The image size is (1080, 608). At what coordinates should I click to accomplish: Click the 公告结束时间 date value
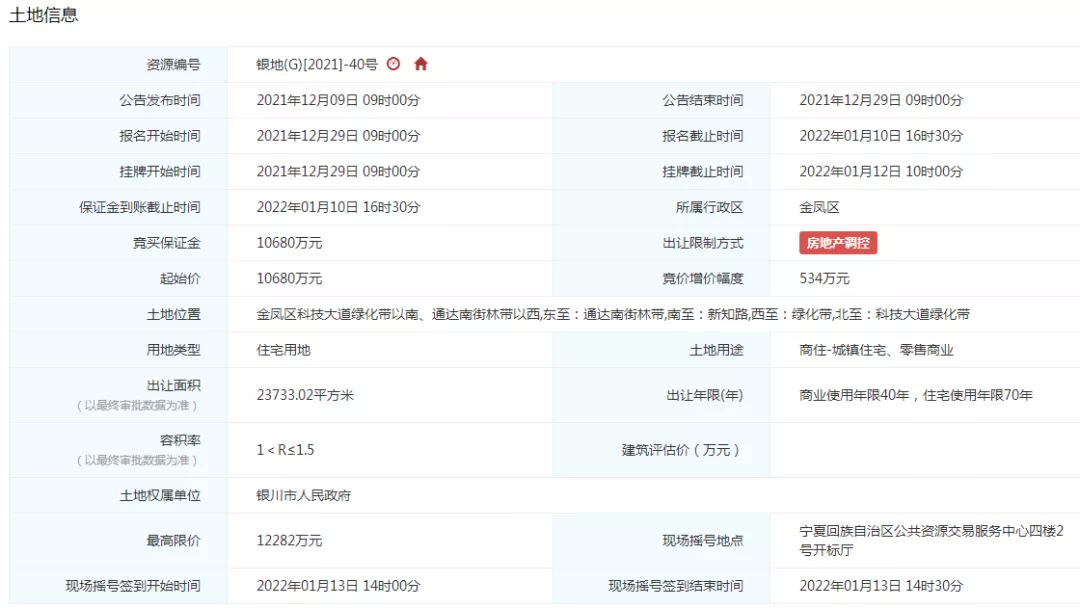[x=880, y=100]
